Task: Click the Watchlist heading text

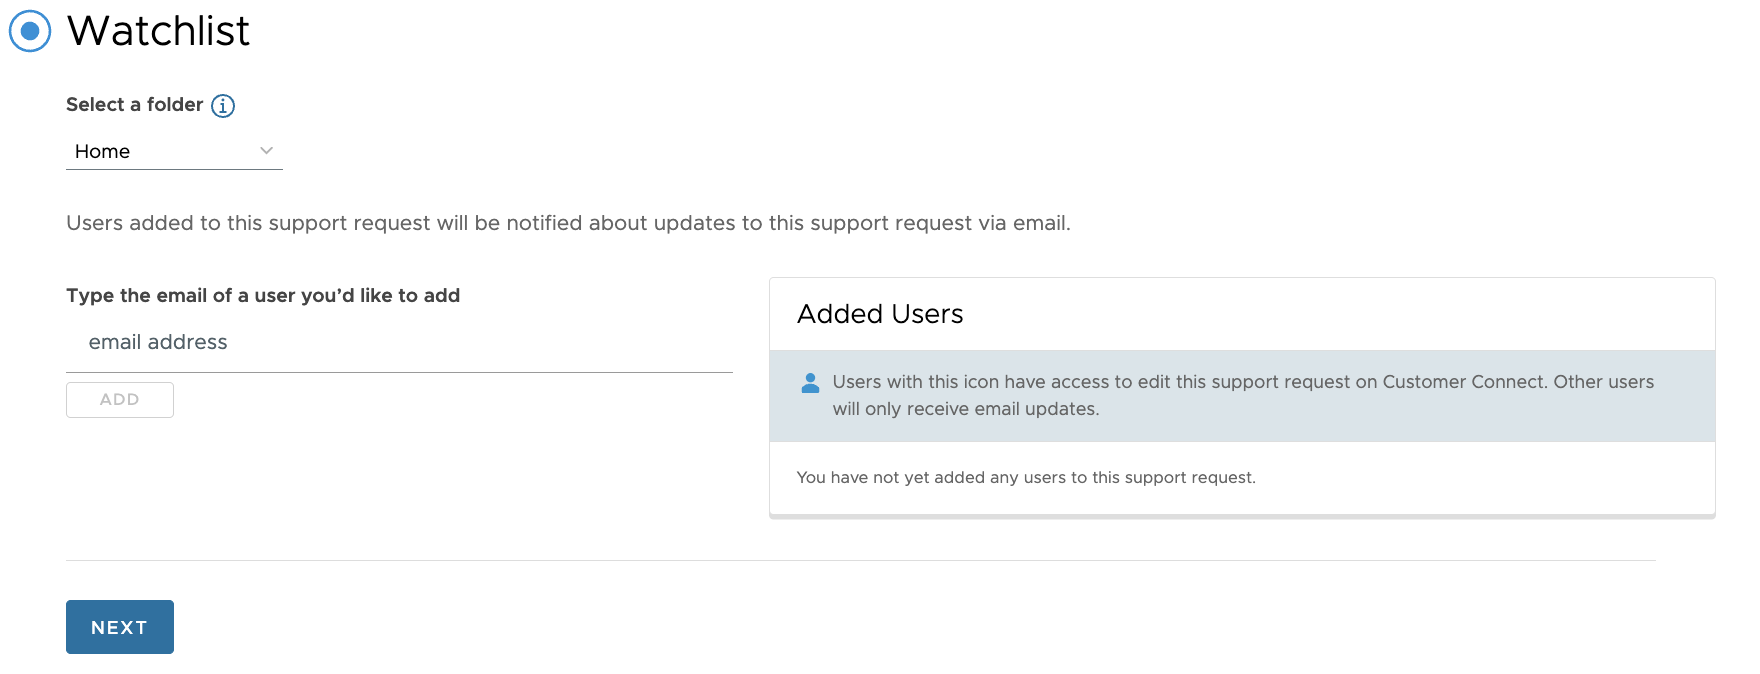Action: pos(158,31)
